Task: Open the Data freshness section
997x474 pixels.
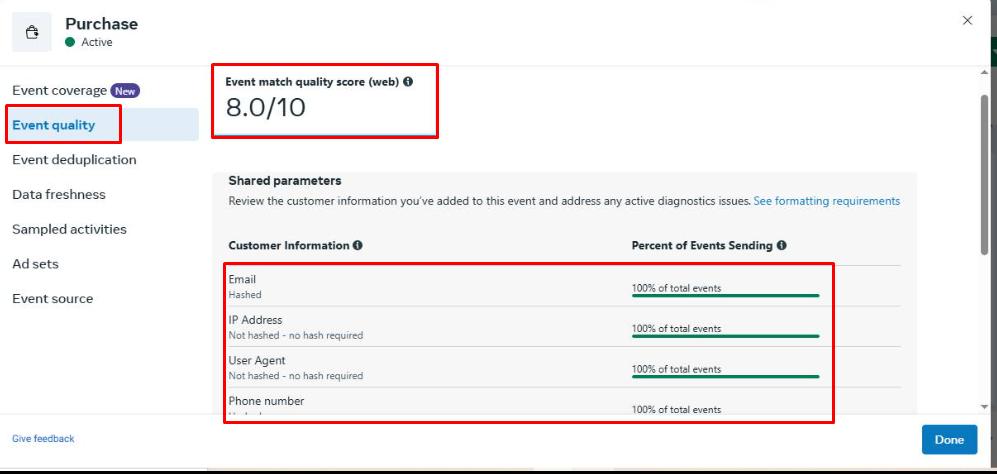Action: 59,194
